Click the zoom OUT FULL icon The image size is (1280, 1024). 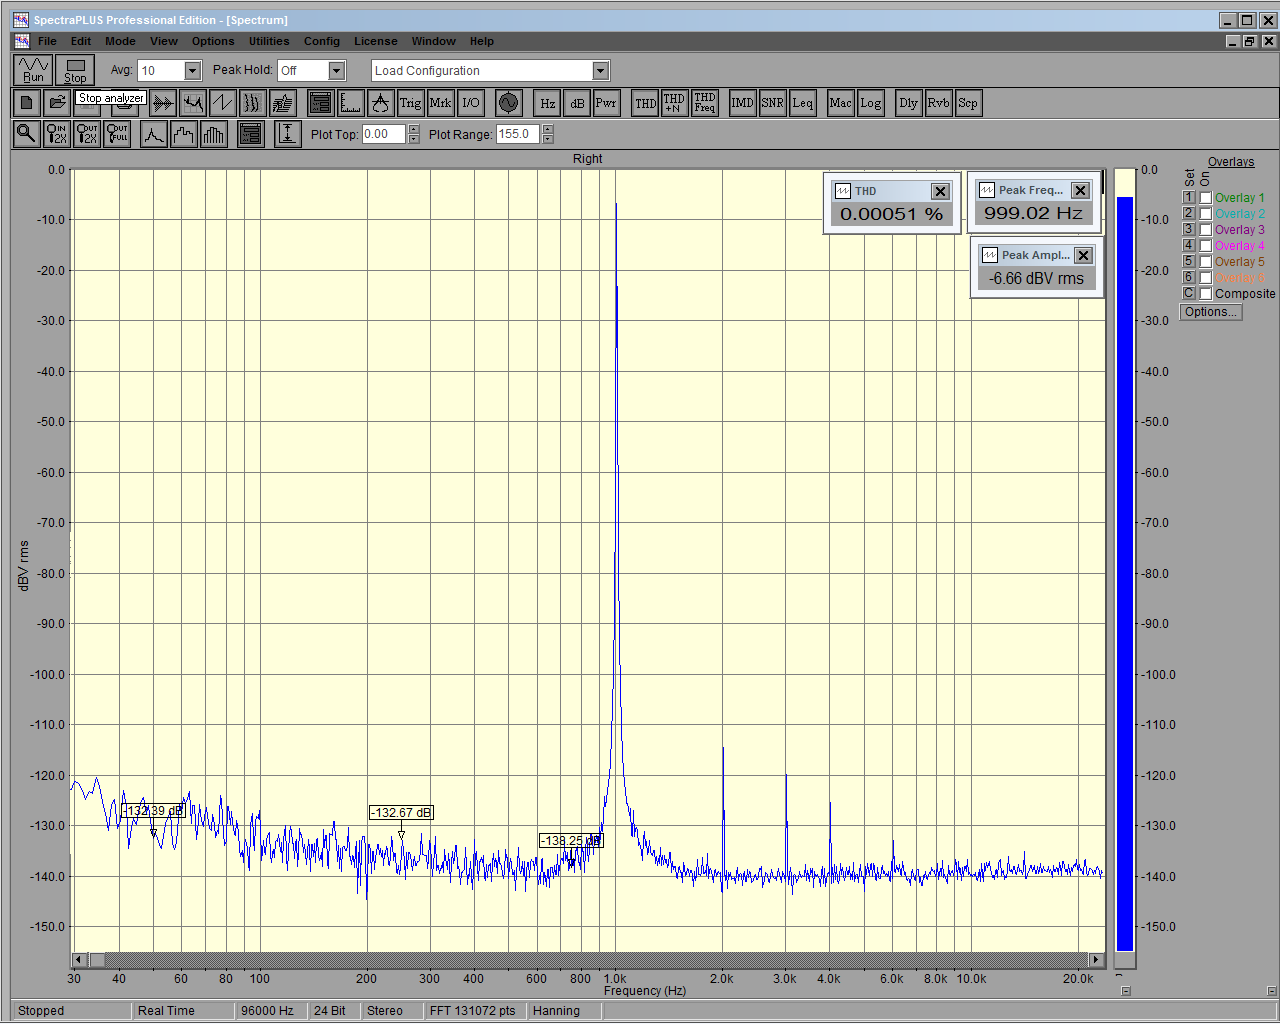(x=117, y=133)
